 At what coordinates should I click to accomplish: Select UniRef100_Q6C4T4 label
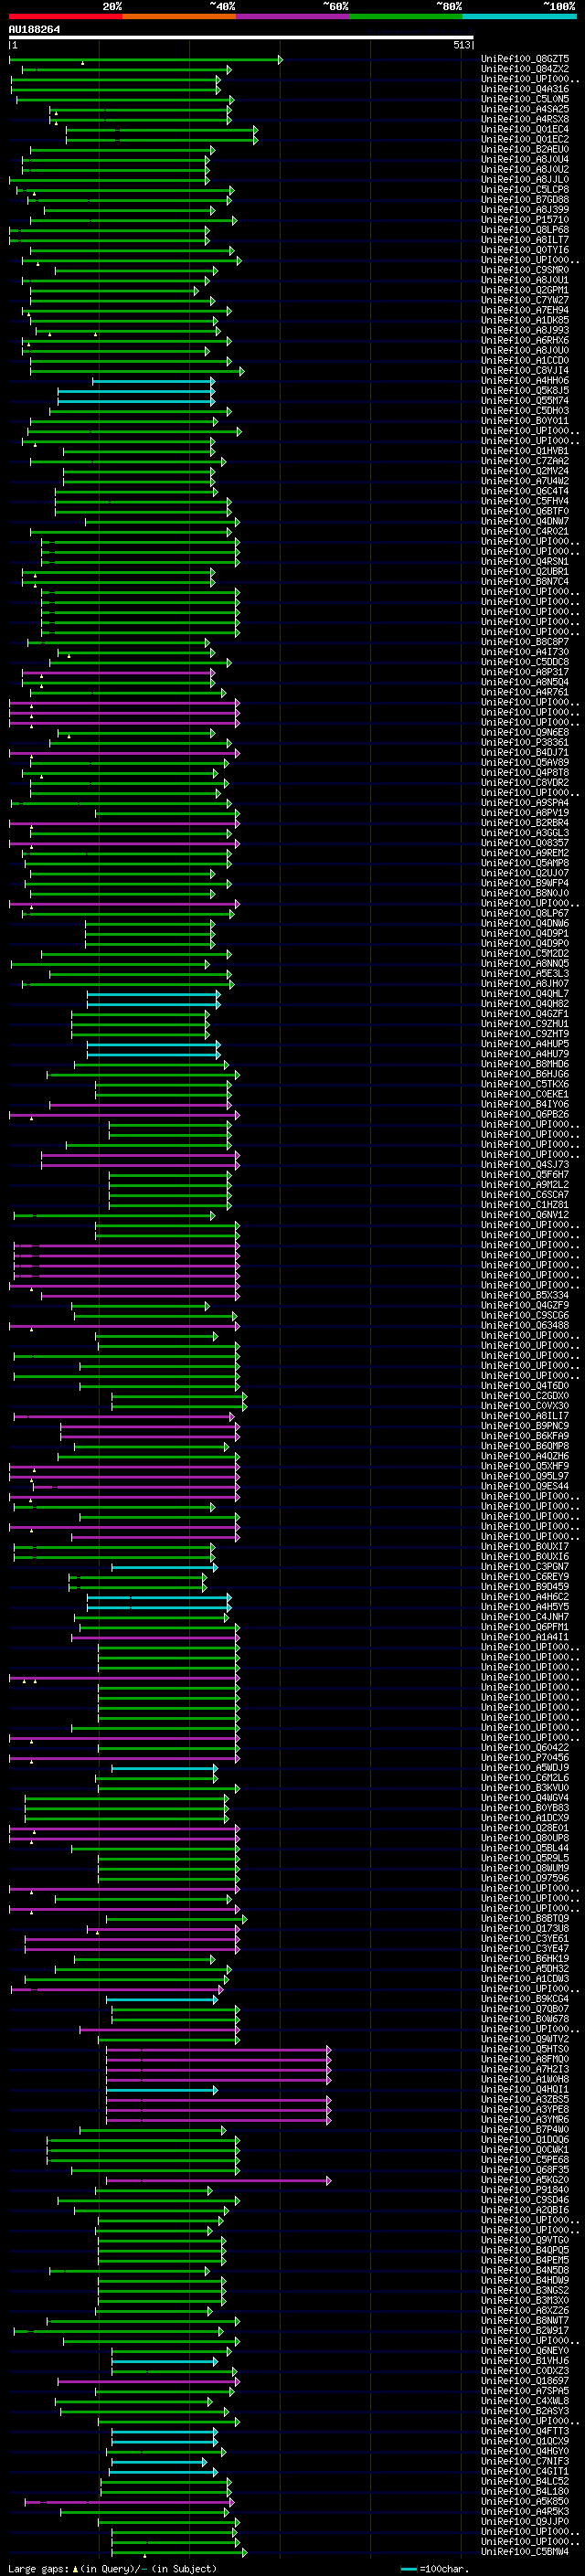pyautogui.click(x=525, y=491)
